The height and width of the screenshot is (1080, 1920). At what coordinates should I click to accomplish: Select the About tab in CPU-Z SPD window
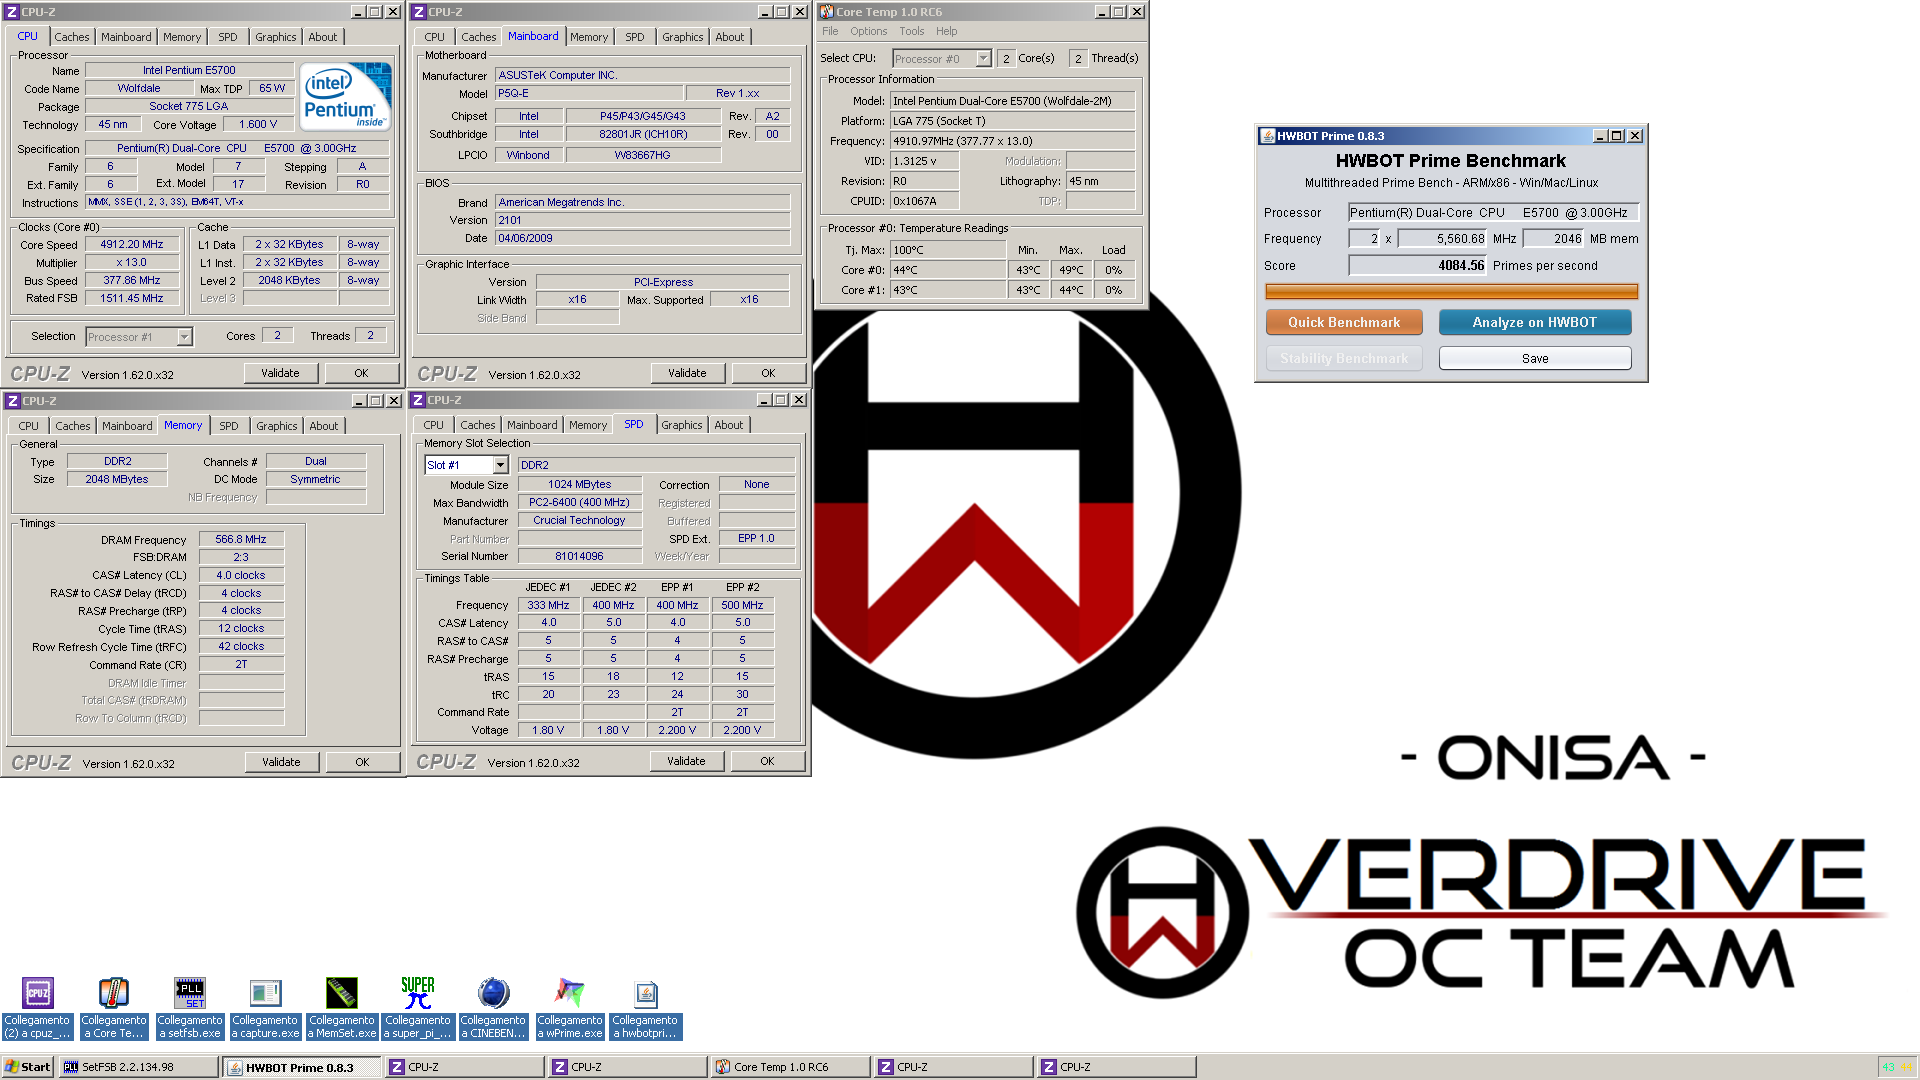[x=728, y=425]
